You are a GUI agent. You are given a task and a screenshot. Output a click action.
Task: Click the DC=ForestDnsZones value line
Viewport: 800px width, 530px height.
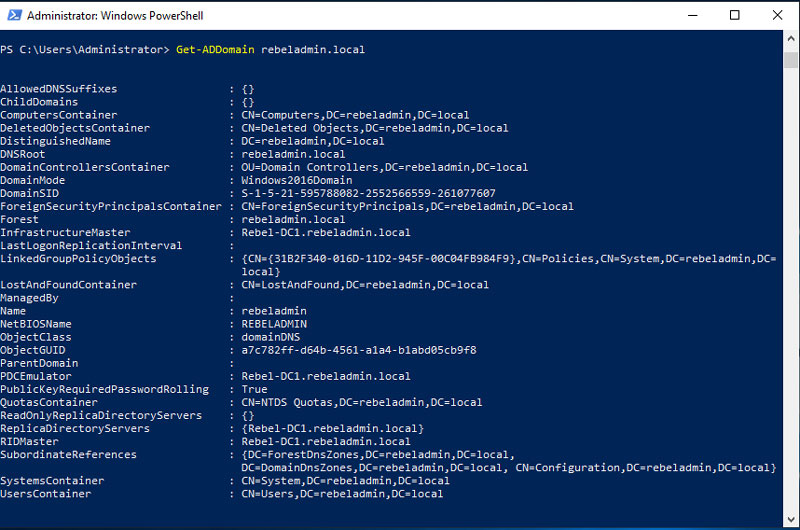378,455
